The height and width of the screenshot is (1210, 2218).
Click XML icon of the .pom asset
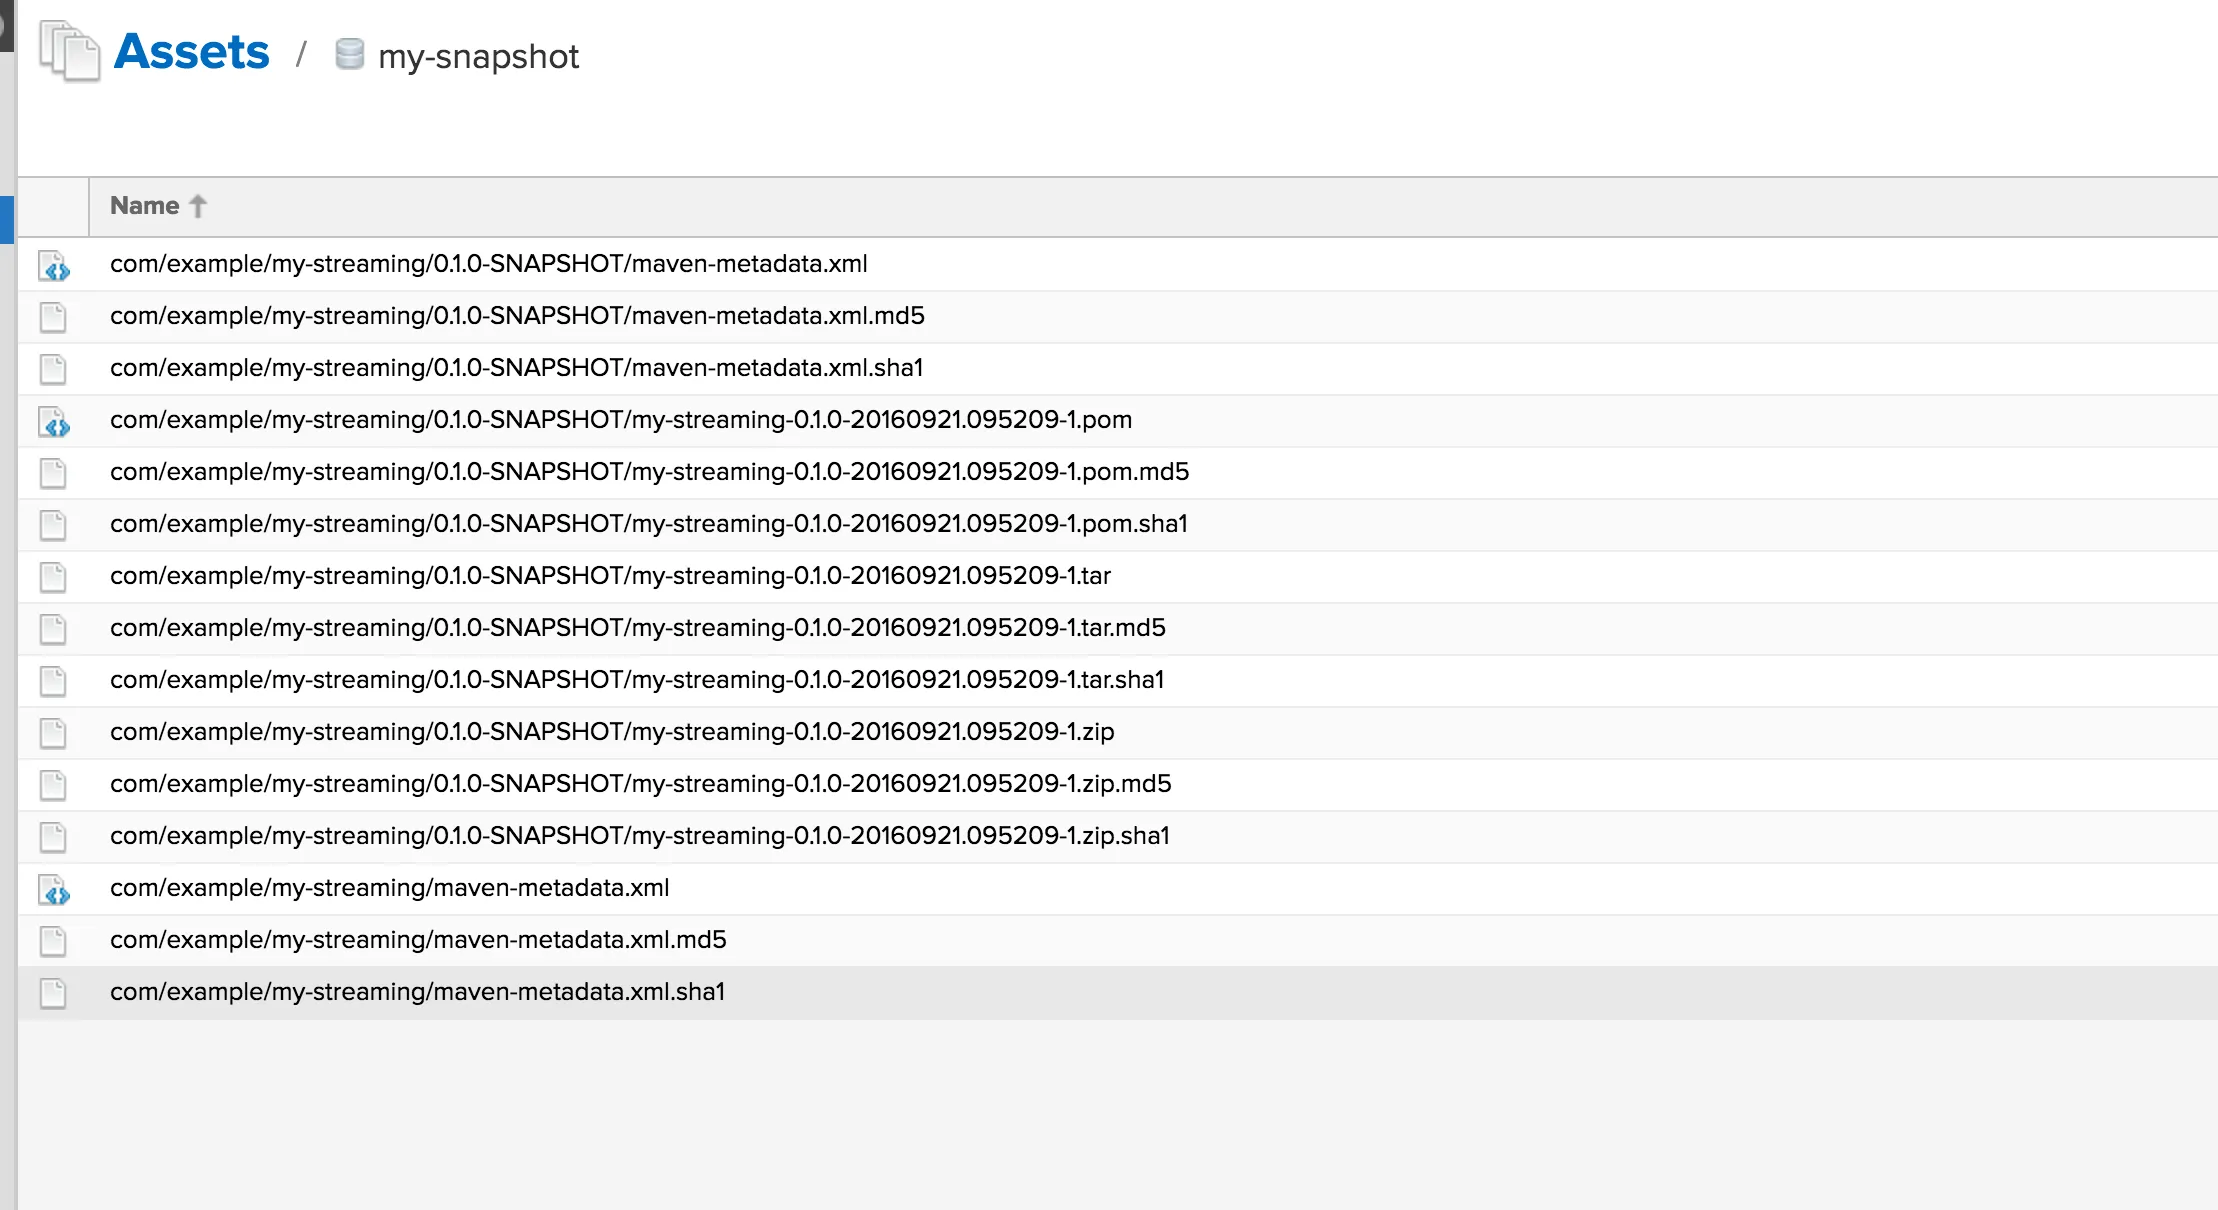click(x=54, y=422)
